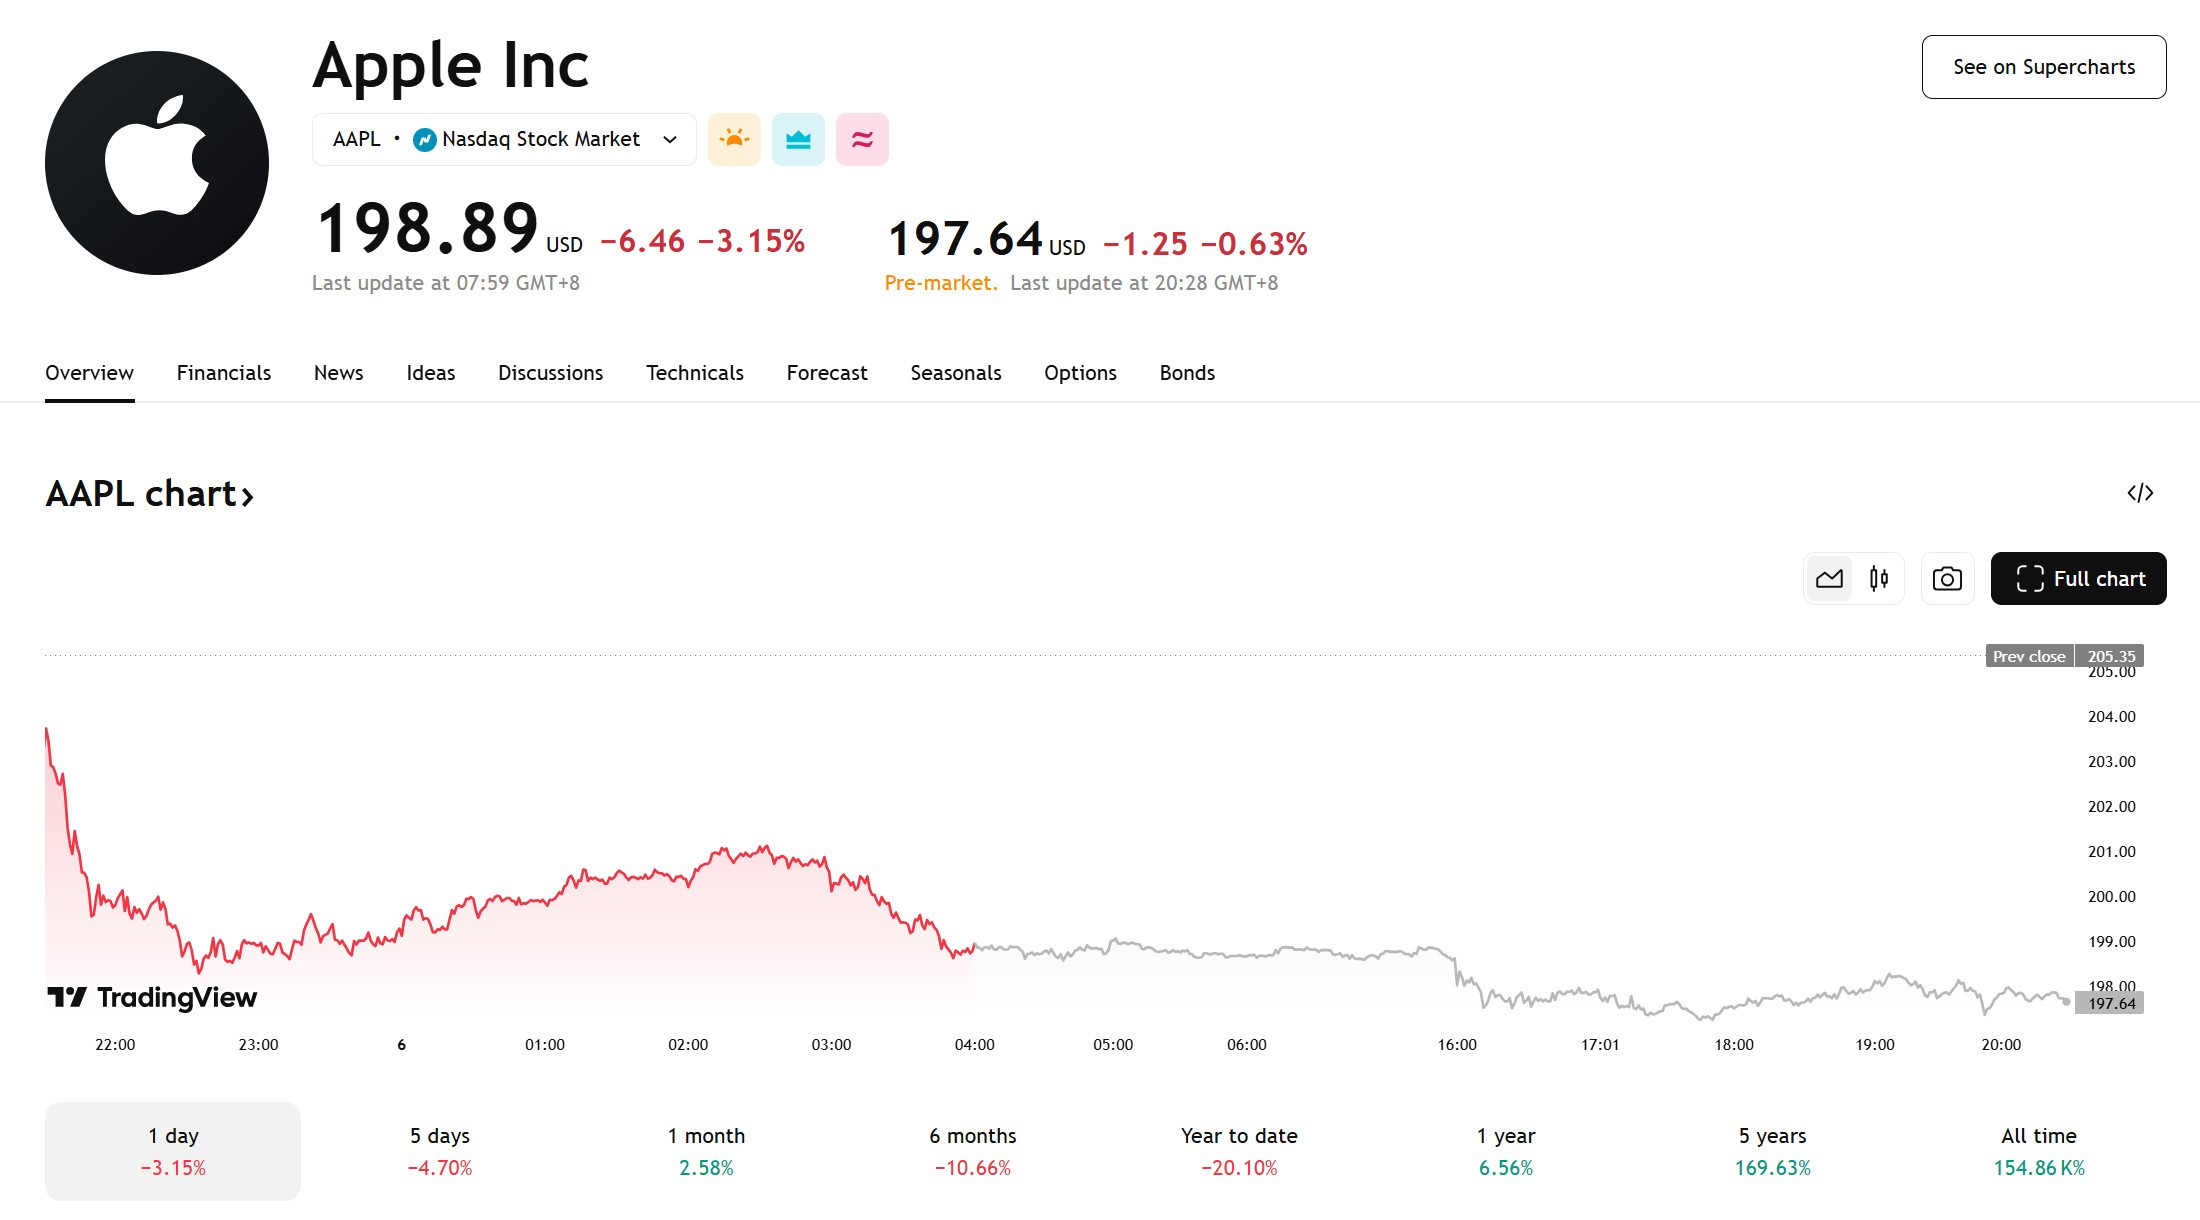The height and width of the screenshot is (1220, 2200).
Task: Click the orange pre-market sun icon
Action: [x=734, y=139]
